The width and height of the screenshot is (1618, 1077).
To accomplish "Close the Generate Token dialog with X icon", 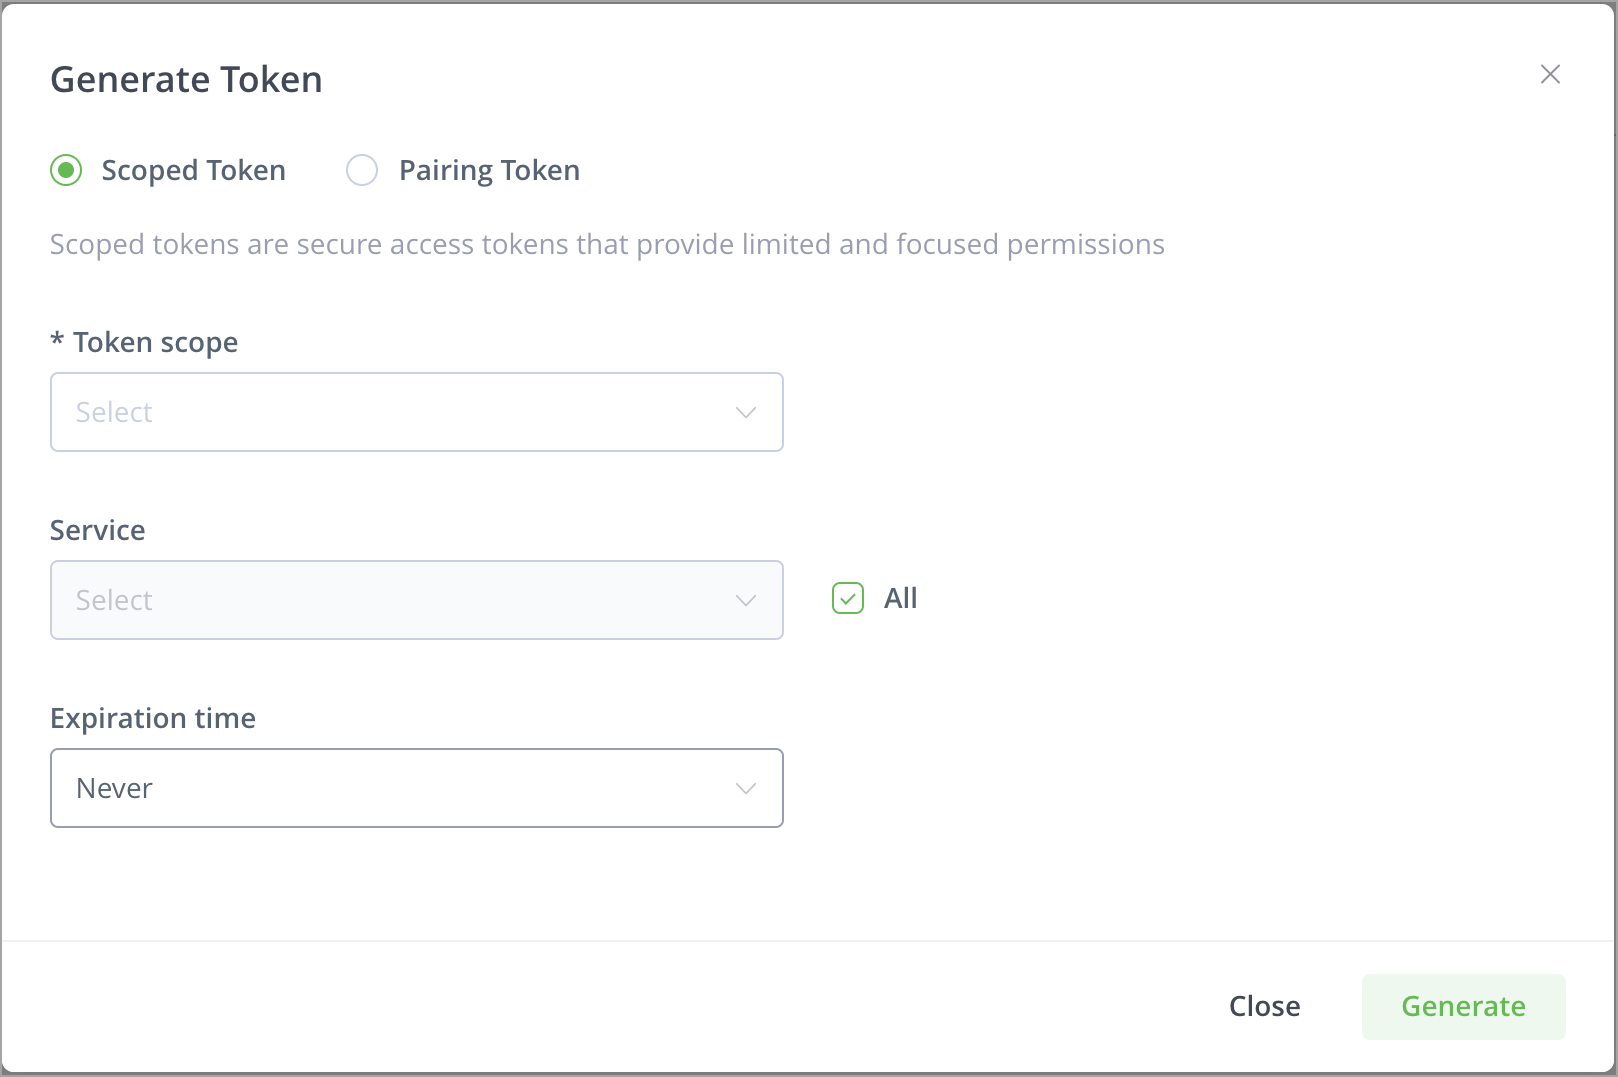I will point(1550,74).
